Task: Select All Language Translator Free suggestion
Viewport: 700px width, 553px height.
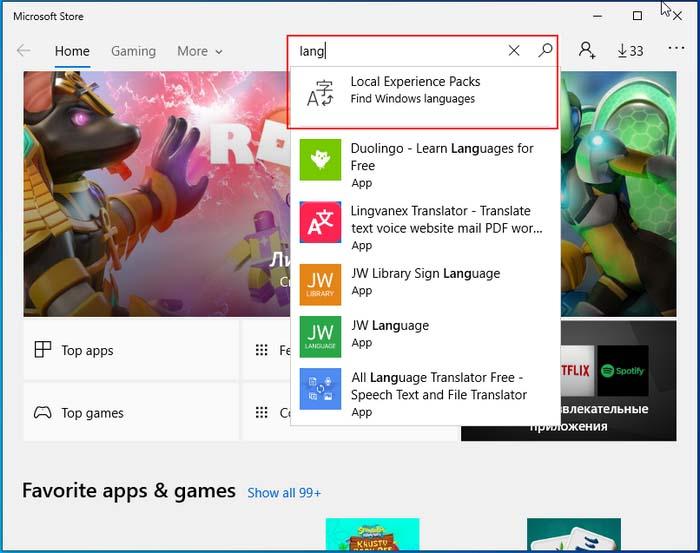Action: coord(424,393)
